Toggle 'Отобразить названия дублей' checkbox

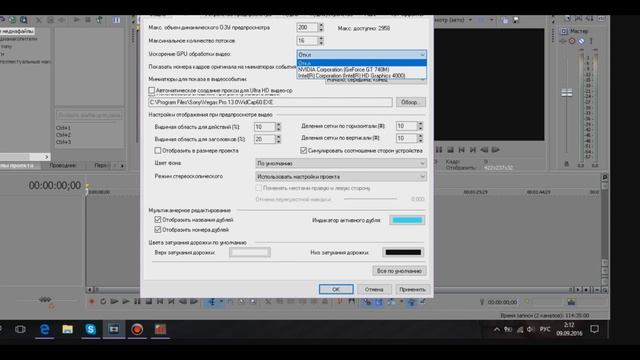(158, 220)
